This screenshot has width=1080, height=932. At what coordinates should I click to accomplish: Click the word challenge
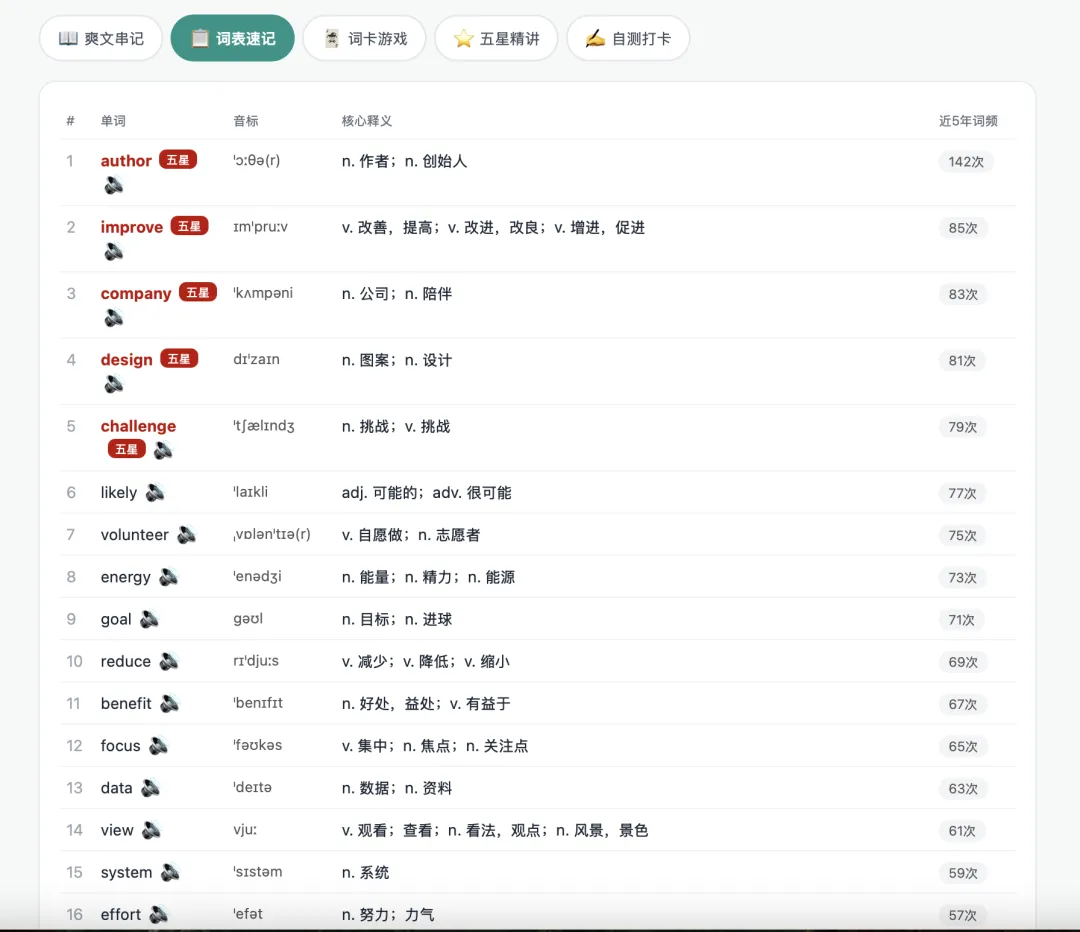(138, 426)
